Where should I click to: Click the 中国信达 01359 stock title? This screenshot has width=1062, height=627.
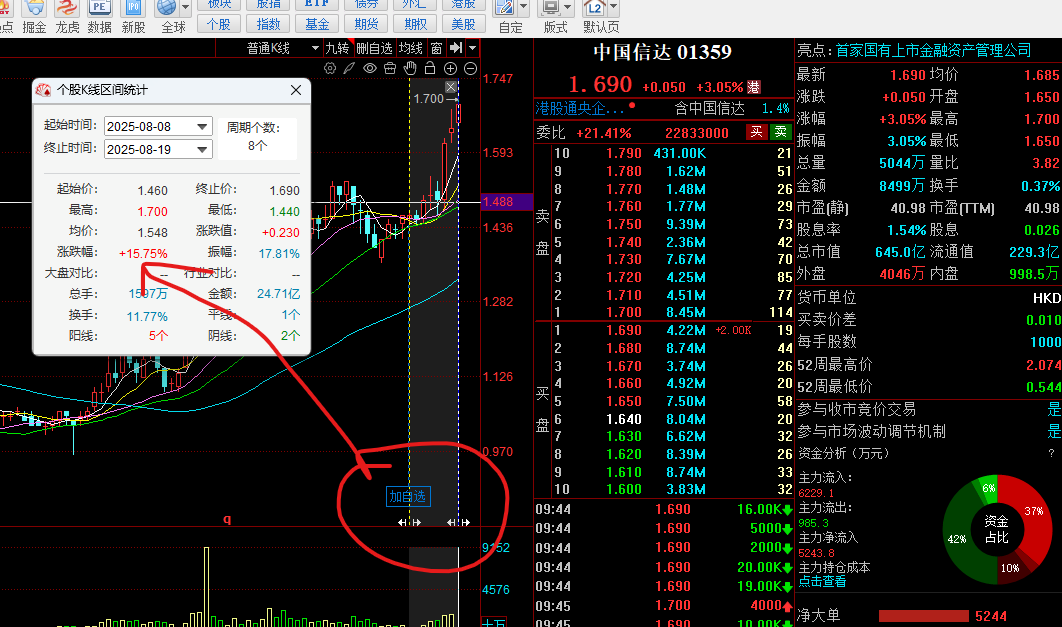(x=662, y=52)
